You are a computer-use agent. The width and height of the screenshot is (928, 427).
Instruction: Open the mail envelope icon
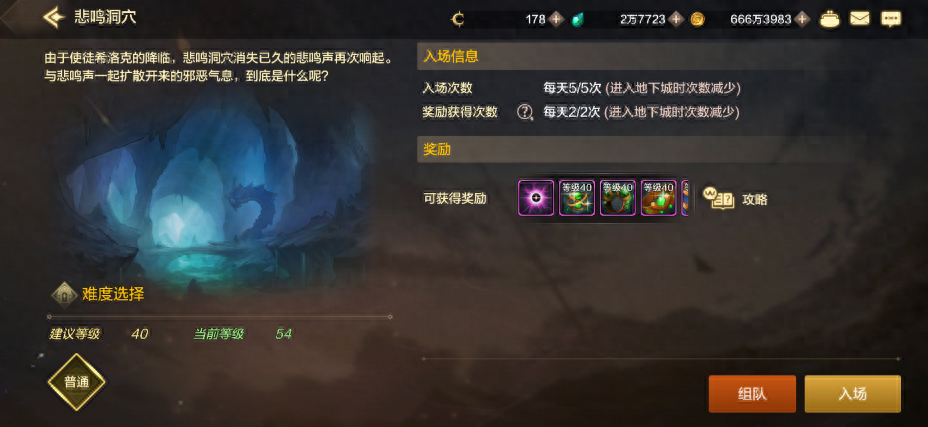[x=860, y=19]
